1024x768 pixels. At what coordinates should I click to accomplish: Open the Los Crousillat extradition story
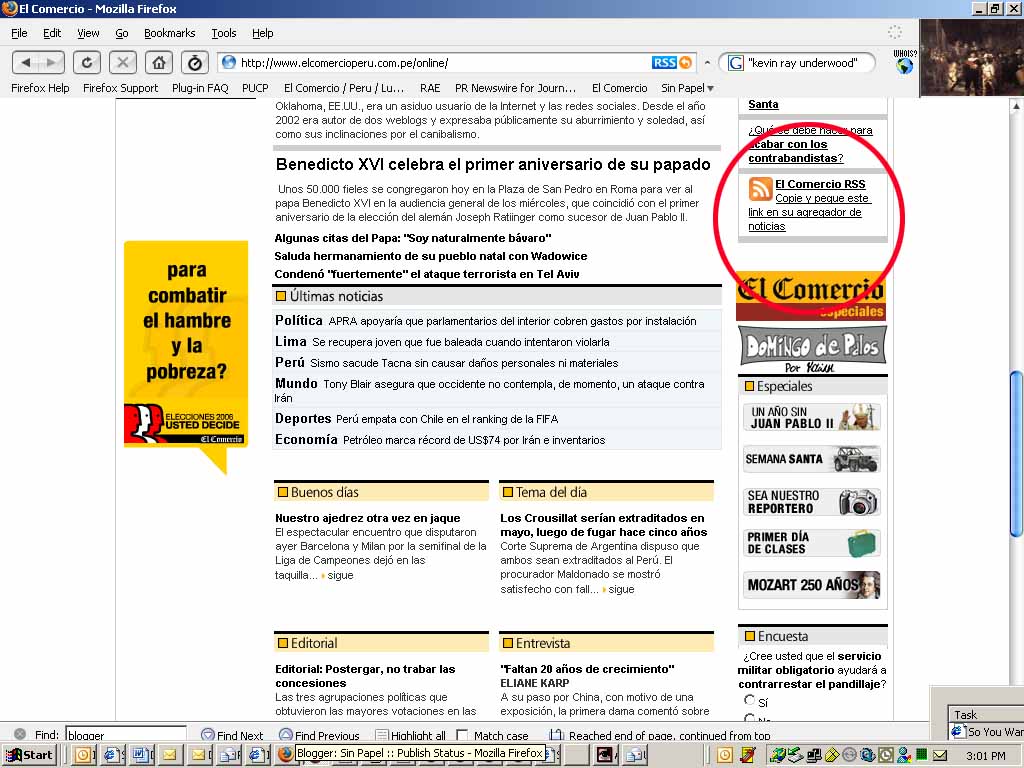(x=603, y=525)
